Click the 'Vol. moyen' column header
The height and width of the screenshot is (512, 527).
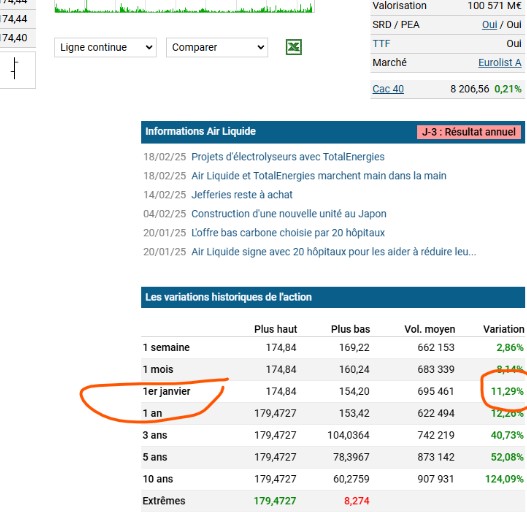click(x=430, y=329)
